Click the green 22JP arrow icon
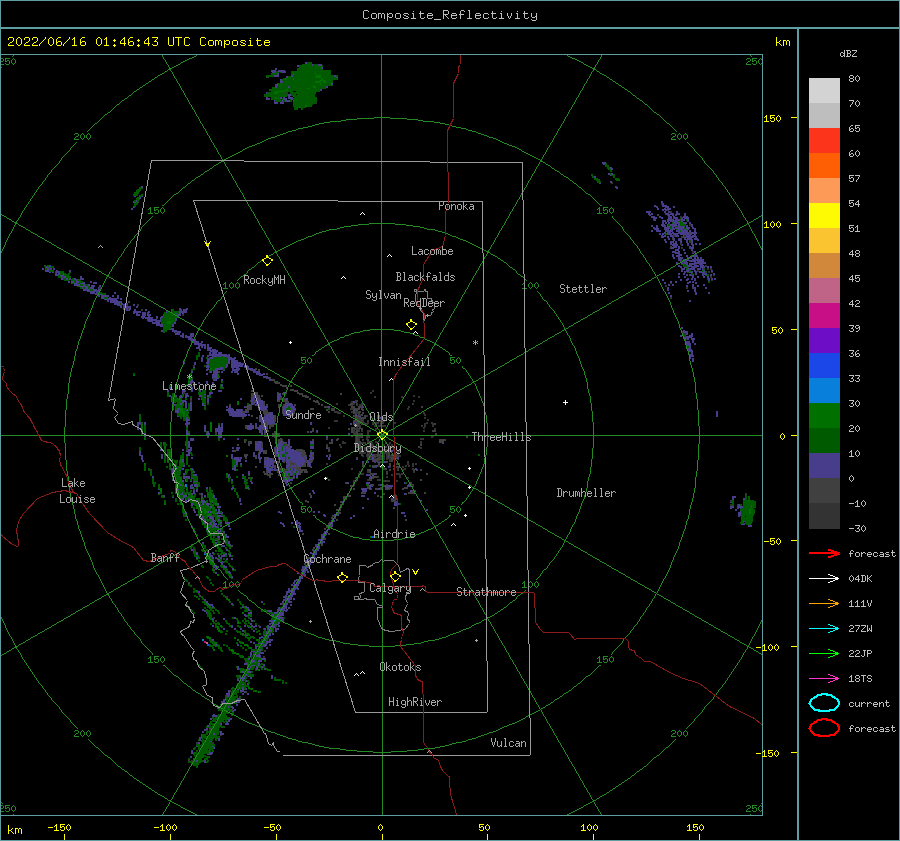The height and width of the screenshot is (841, 900). 824,653
